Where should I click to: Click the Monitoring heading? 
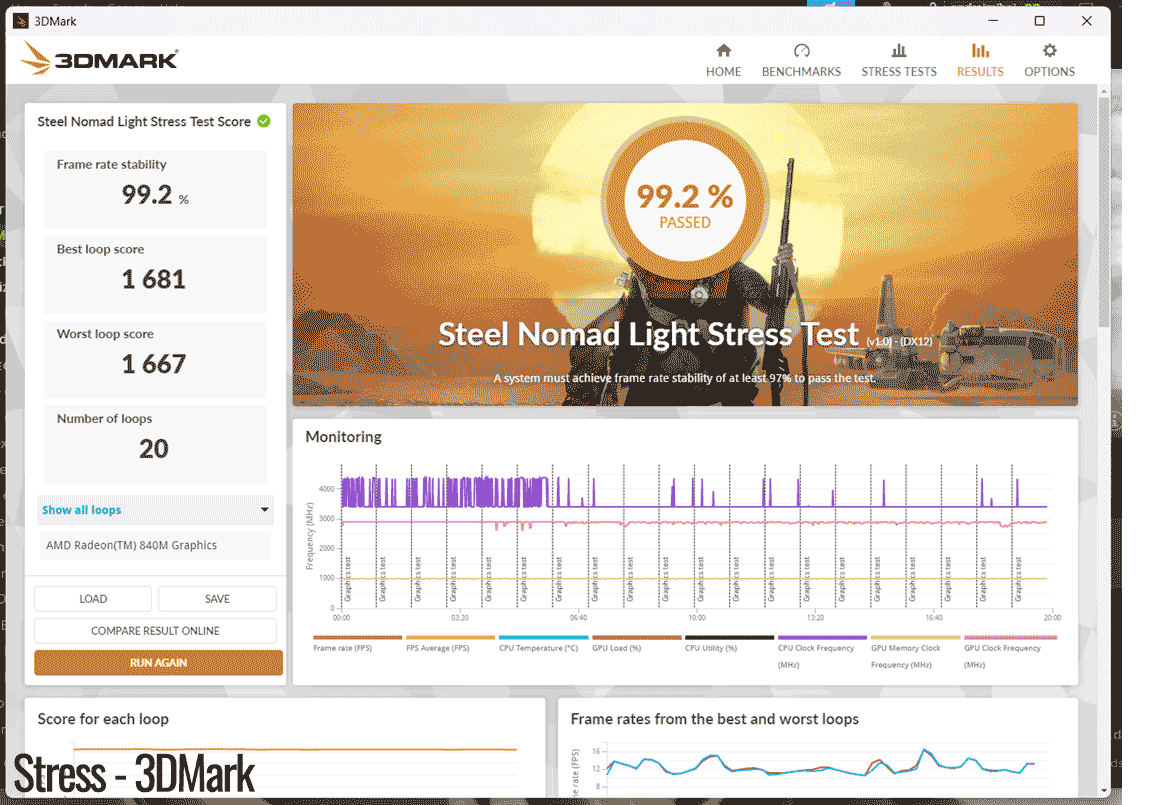click(343, 436)
